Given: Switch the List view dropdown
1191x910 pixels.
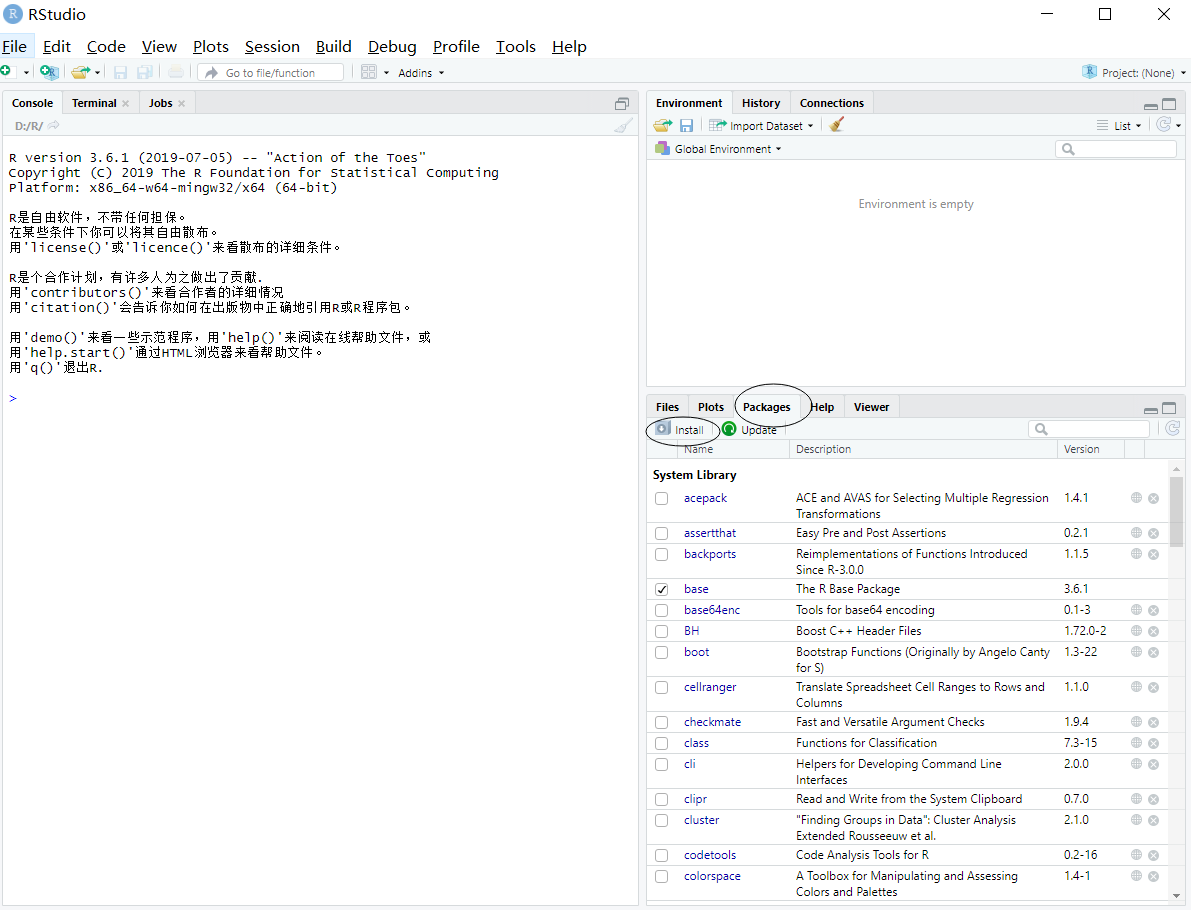Looking at the screenshot, I should 1119,125.
